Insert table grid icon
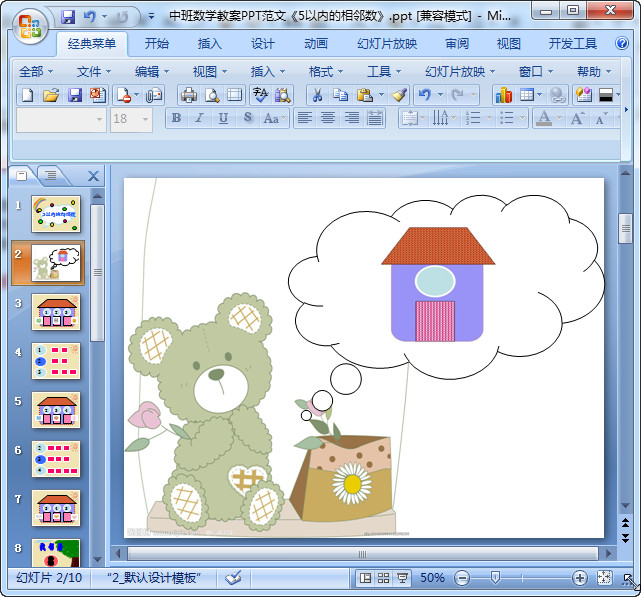The width and height of the screenshot is (641, 597). coord(527,95)
